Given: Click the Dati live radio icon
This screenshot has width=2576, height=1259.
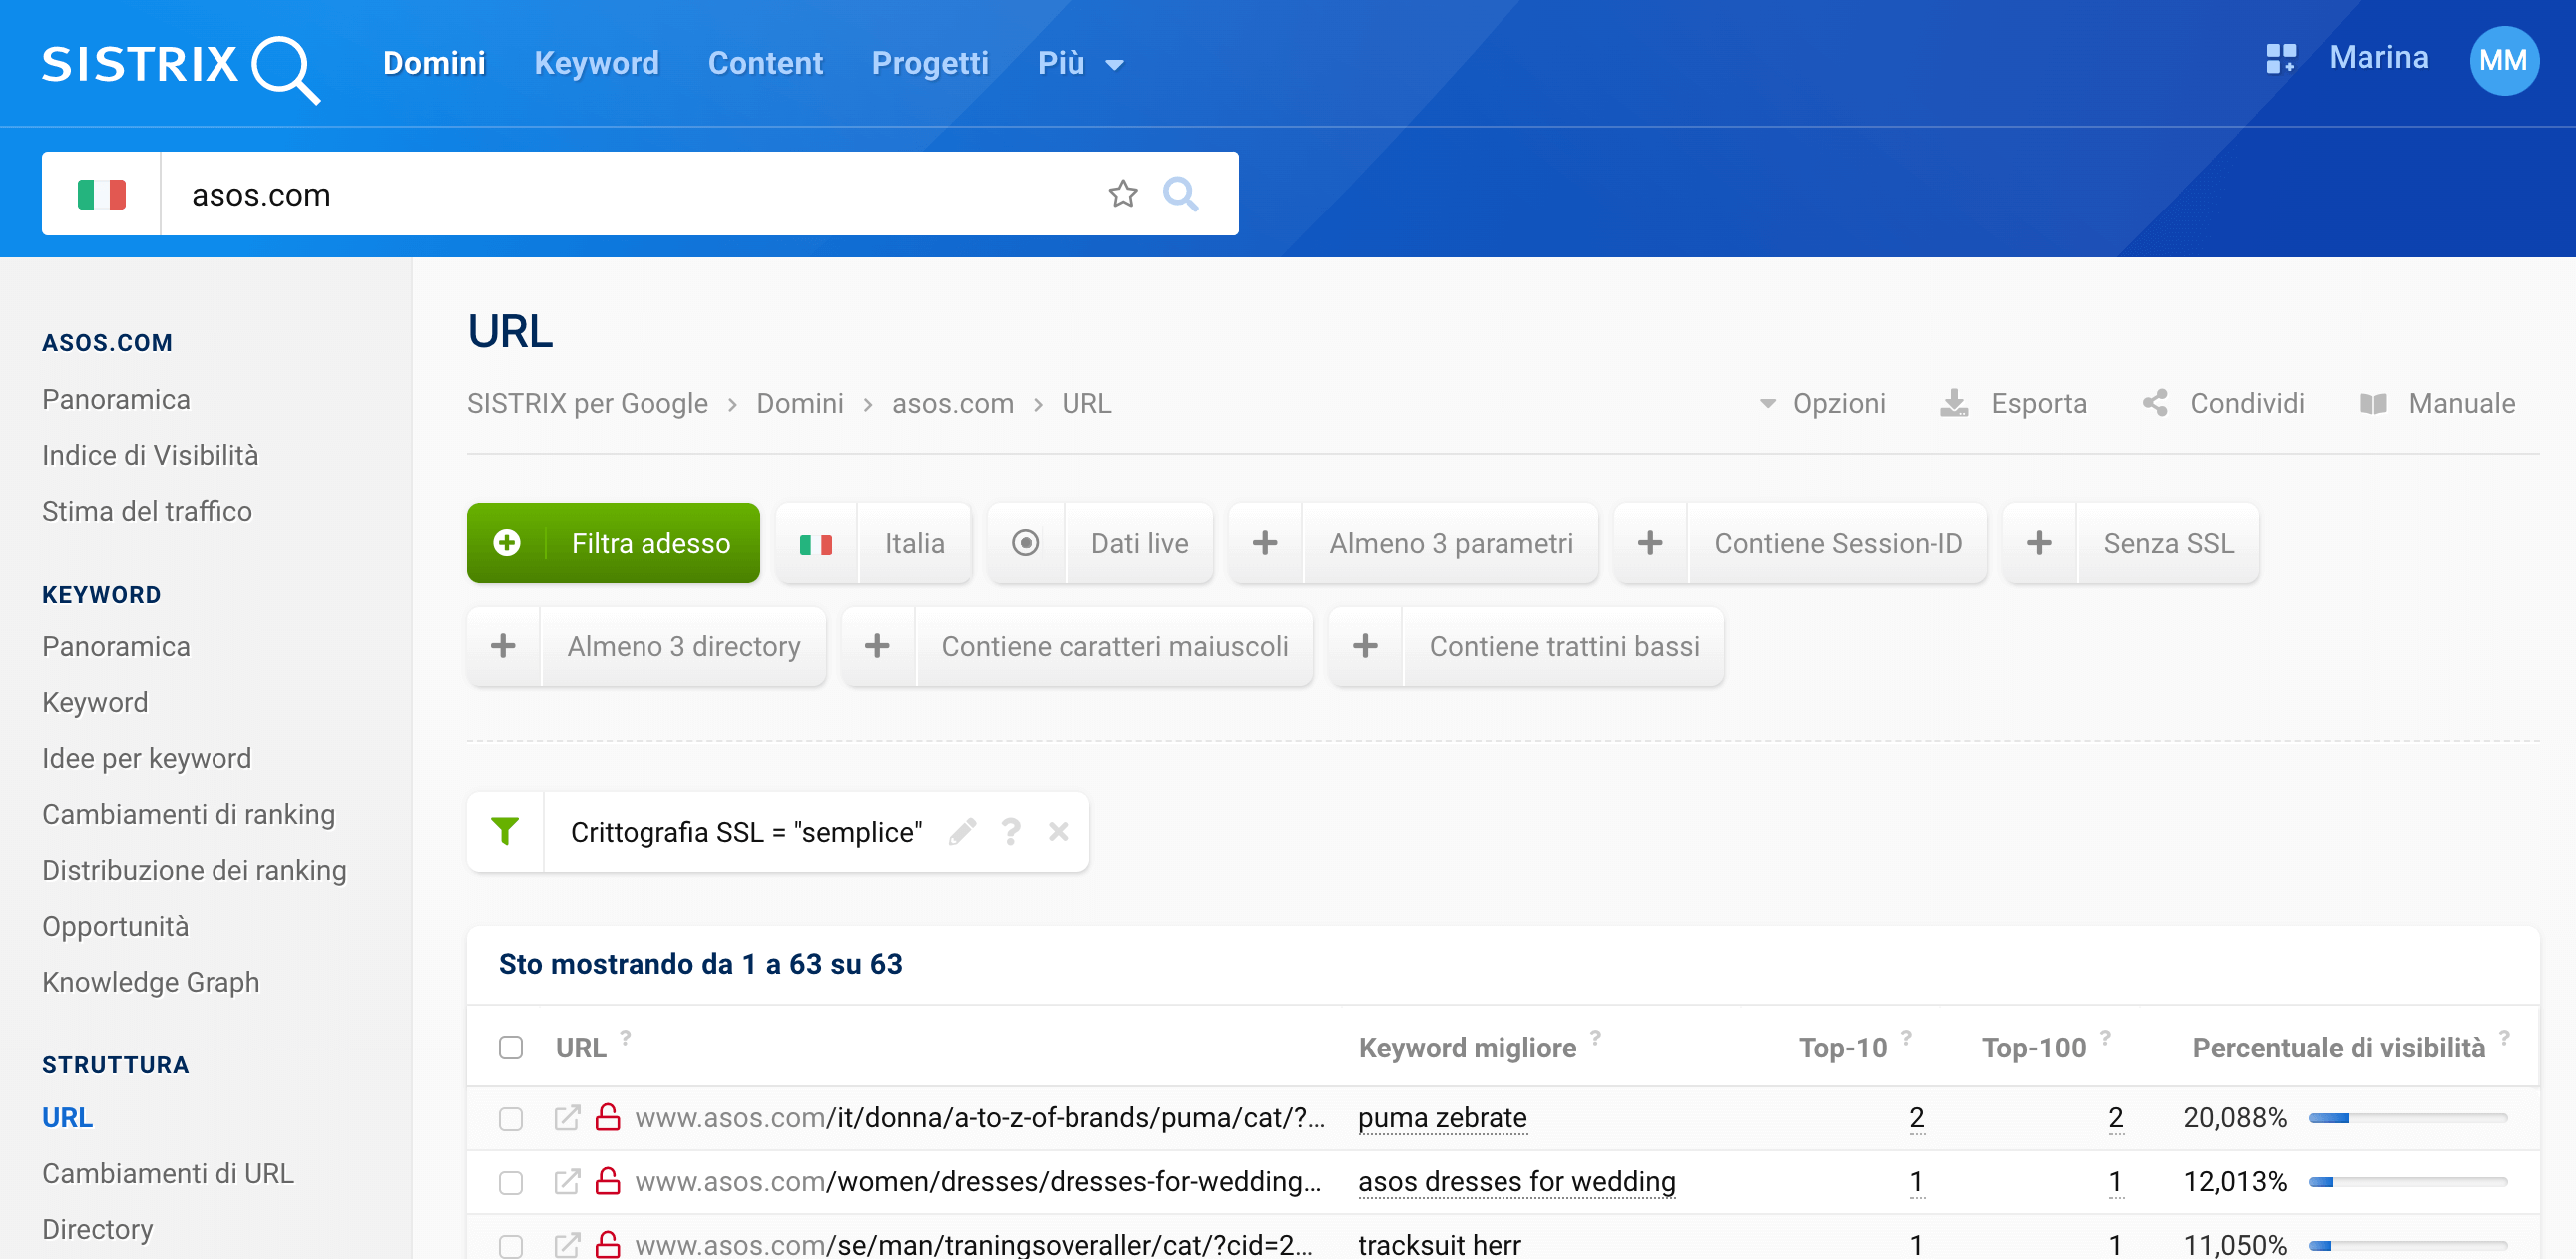Looking at the screenshot, I should click(1025, 542).
